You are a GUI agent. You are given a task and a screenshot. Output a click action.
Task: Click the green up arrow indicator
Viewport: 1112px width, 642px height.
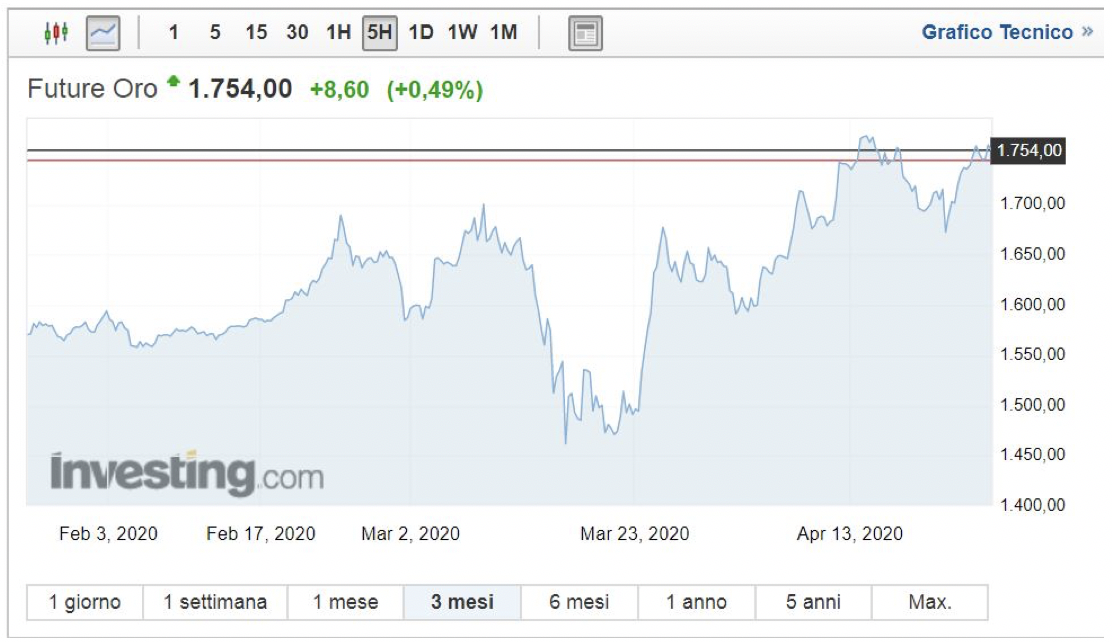click(174, 83)
